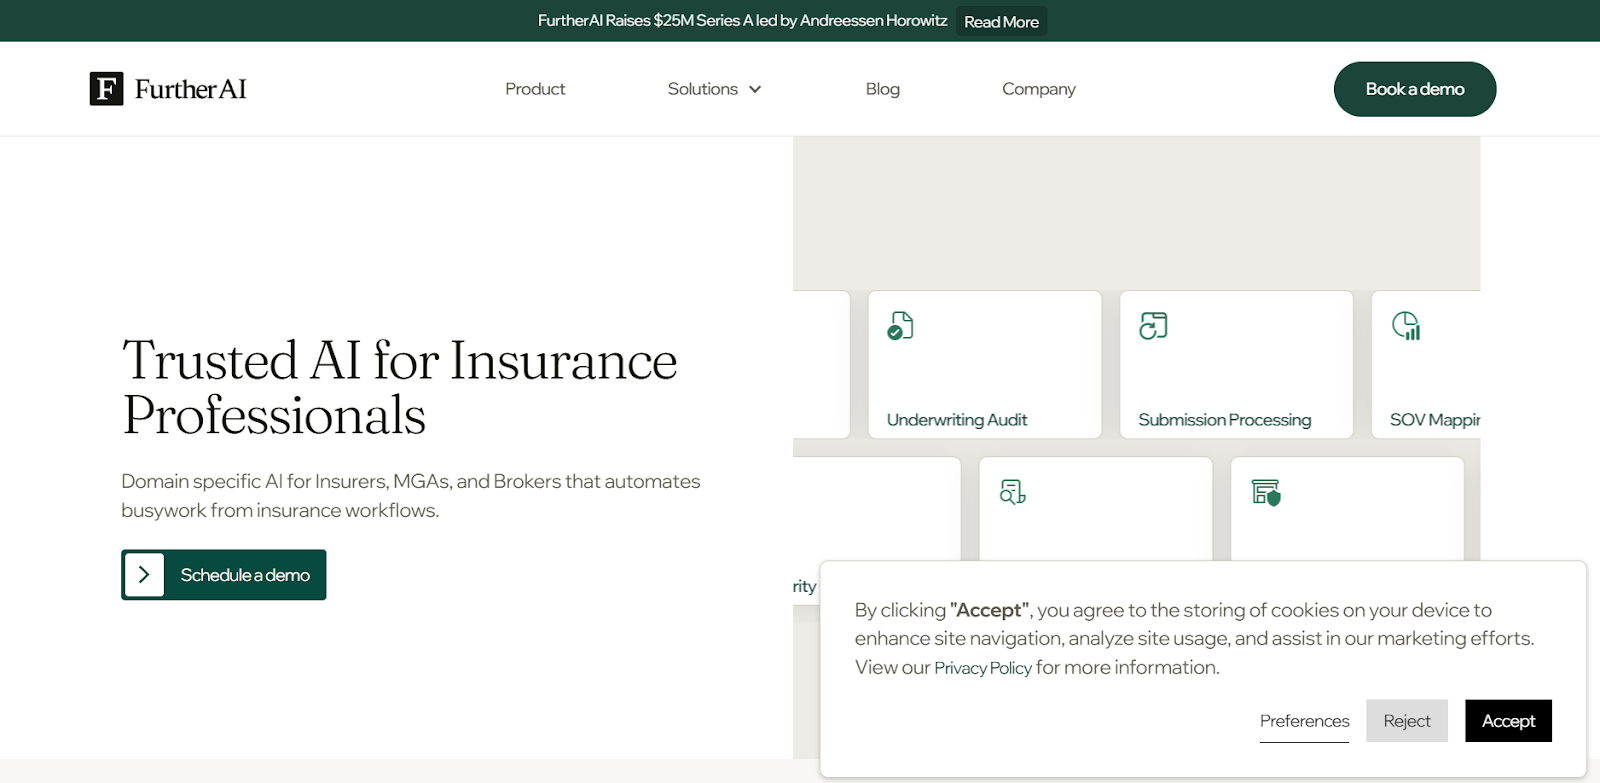Screen dimensions: 1600x783
Task: Expand the Solutions dropdown chevron
Action: [x=755, y=89]
